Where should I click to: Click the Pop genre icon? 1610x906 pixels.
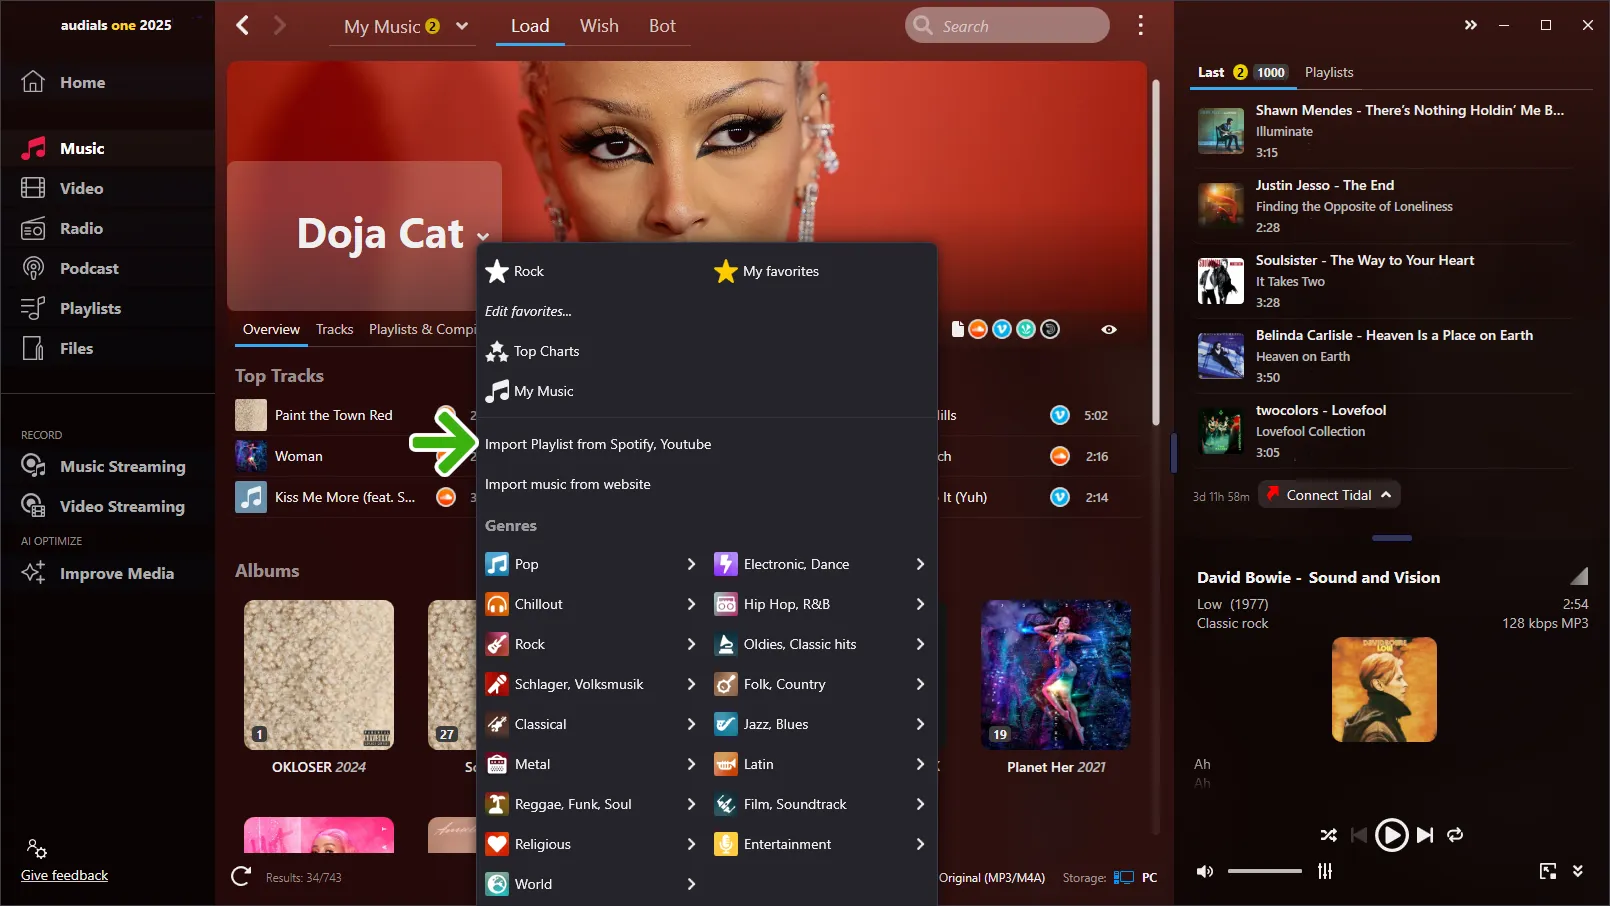tap(497, 564)
